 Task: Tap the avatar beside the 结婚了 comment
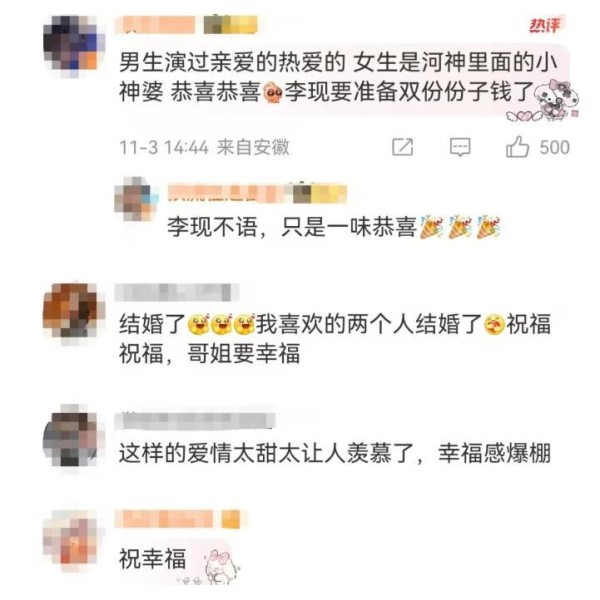coord(73,313)
